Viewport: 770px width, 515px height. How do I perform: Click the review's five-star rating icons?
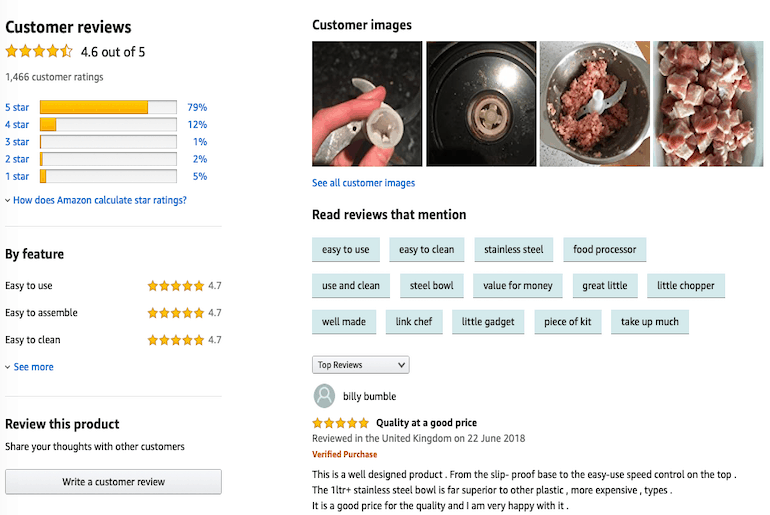pos(340,423)
